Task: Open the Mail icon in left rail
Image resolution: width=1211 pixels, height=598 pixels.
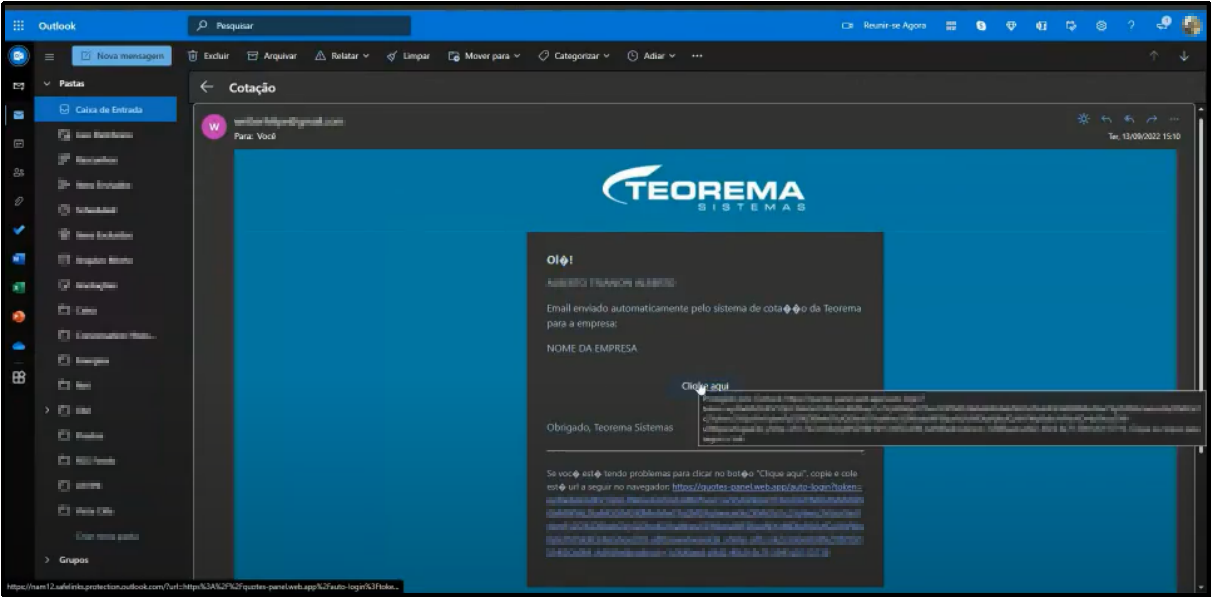Action: 17,115
